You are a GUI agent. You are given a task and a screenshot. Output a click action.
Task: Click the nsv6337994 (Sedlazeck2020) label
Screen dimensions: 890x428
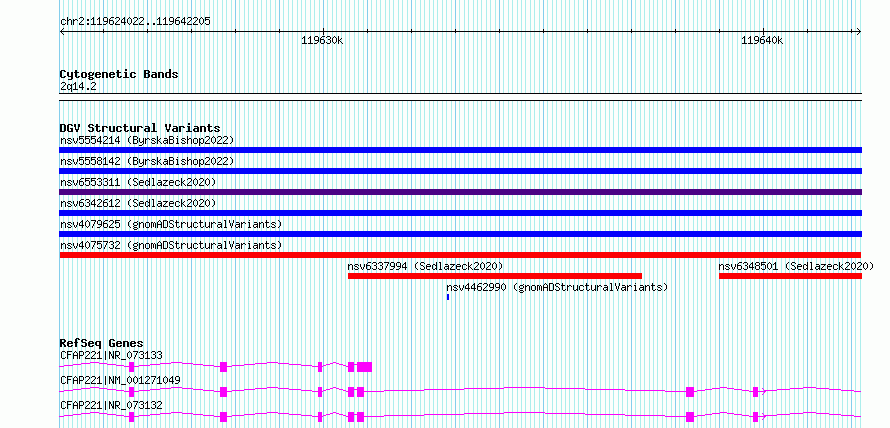[x=425, y=266]
